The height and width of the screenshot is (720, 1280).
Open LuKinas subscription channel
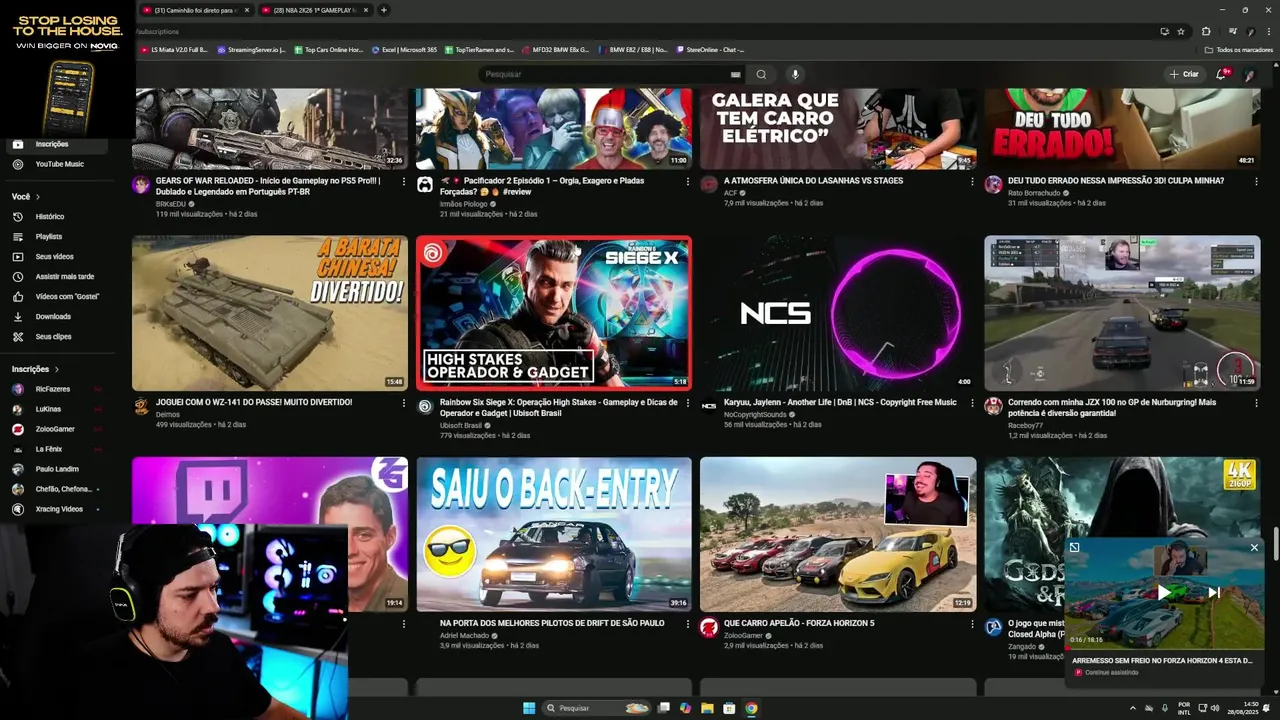(x=48, y=409)
